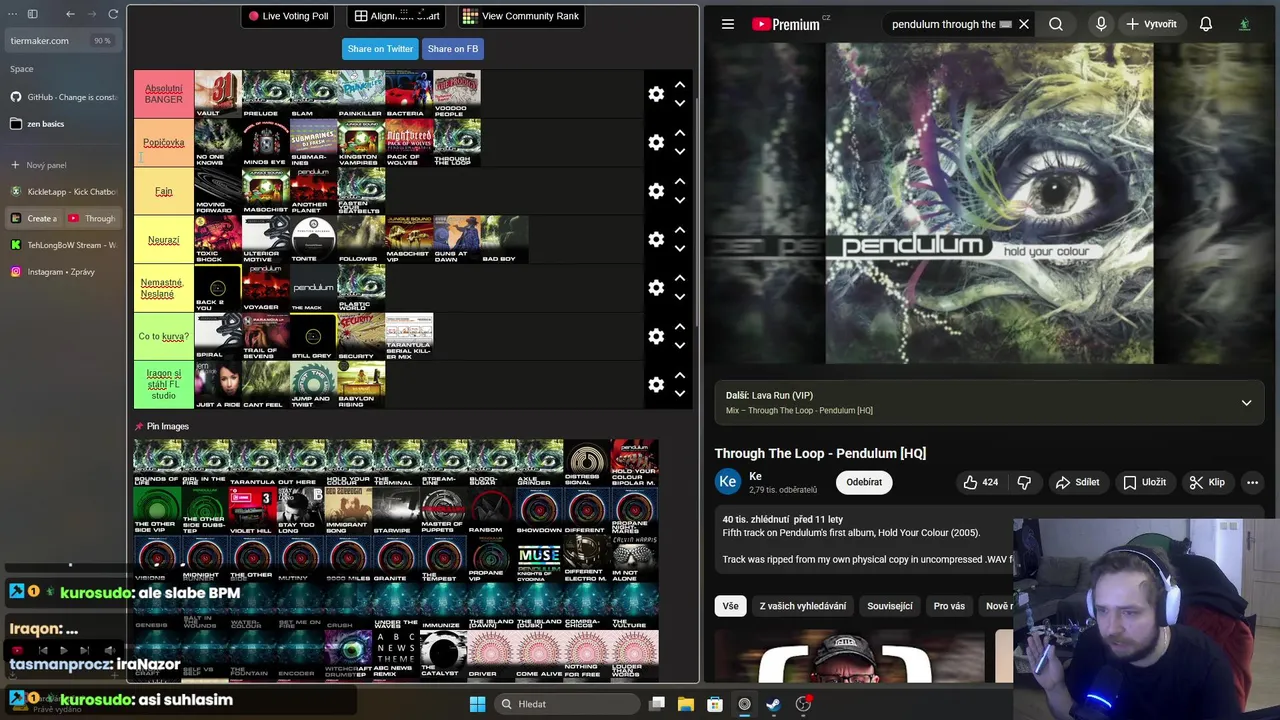Viewport: 1280px width, 720px height.
Task: Select the Through The Loop tile
Action: (457, 142)
